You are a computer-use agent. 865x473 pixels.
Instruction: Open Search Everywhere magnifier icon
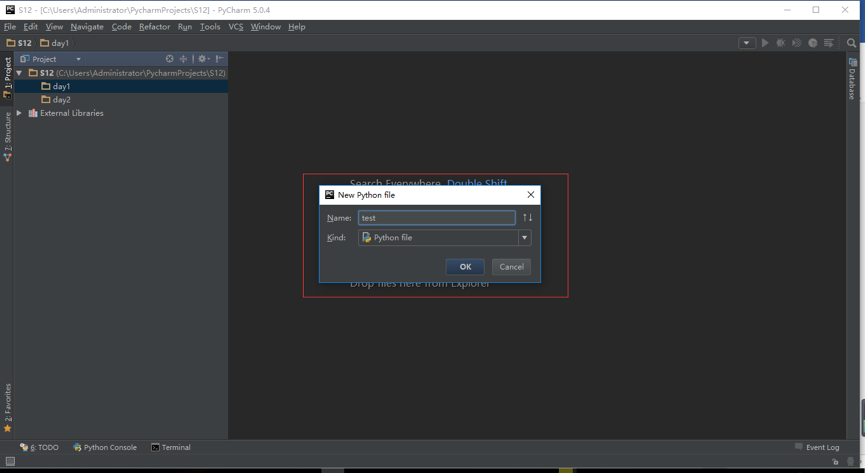point(851,42)
